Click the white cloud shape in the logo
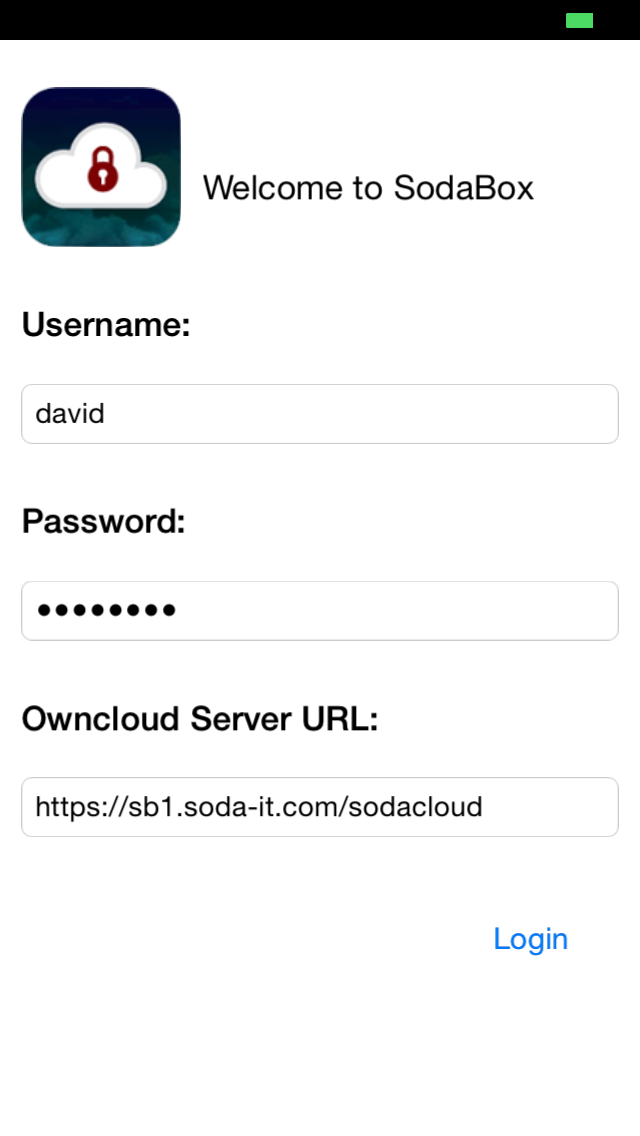 101,166
